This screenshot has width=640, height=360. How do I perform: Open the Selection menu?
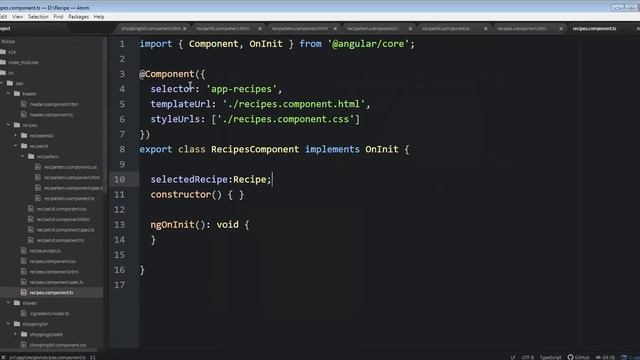(x=38, y=17)
